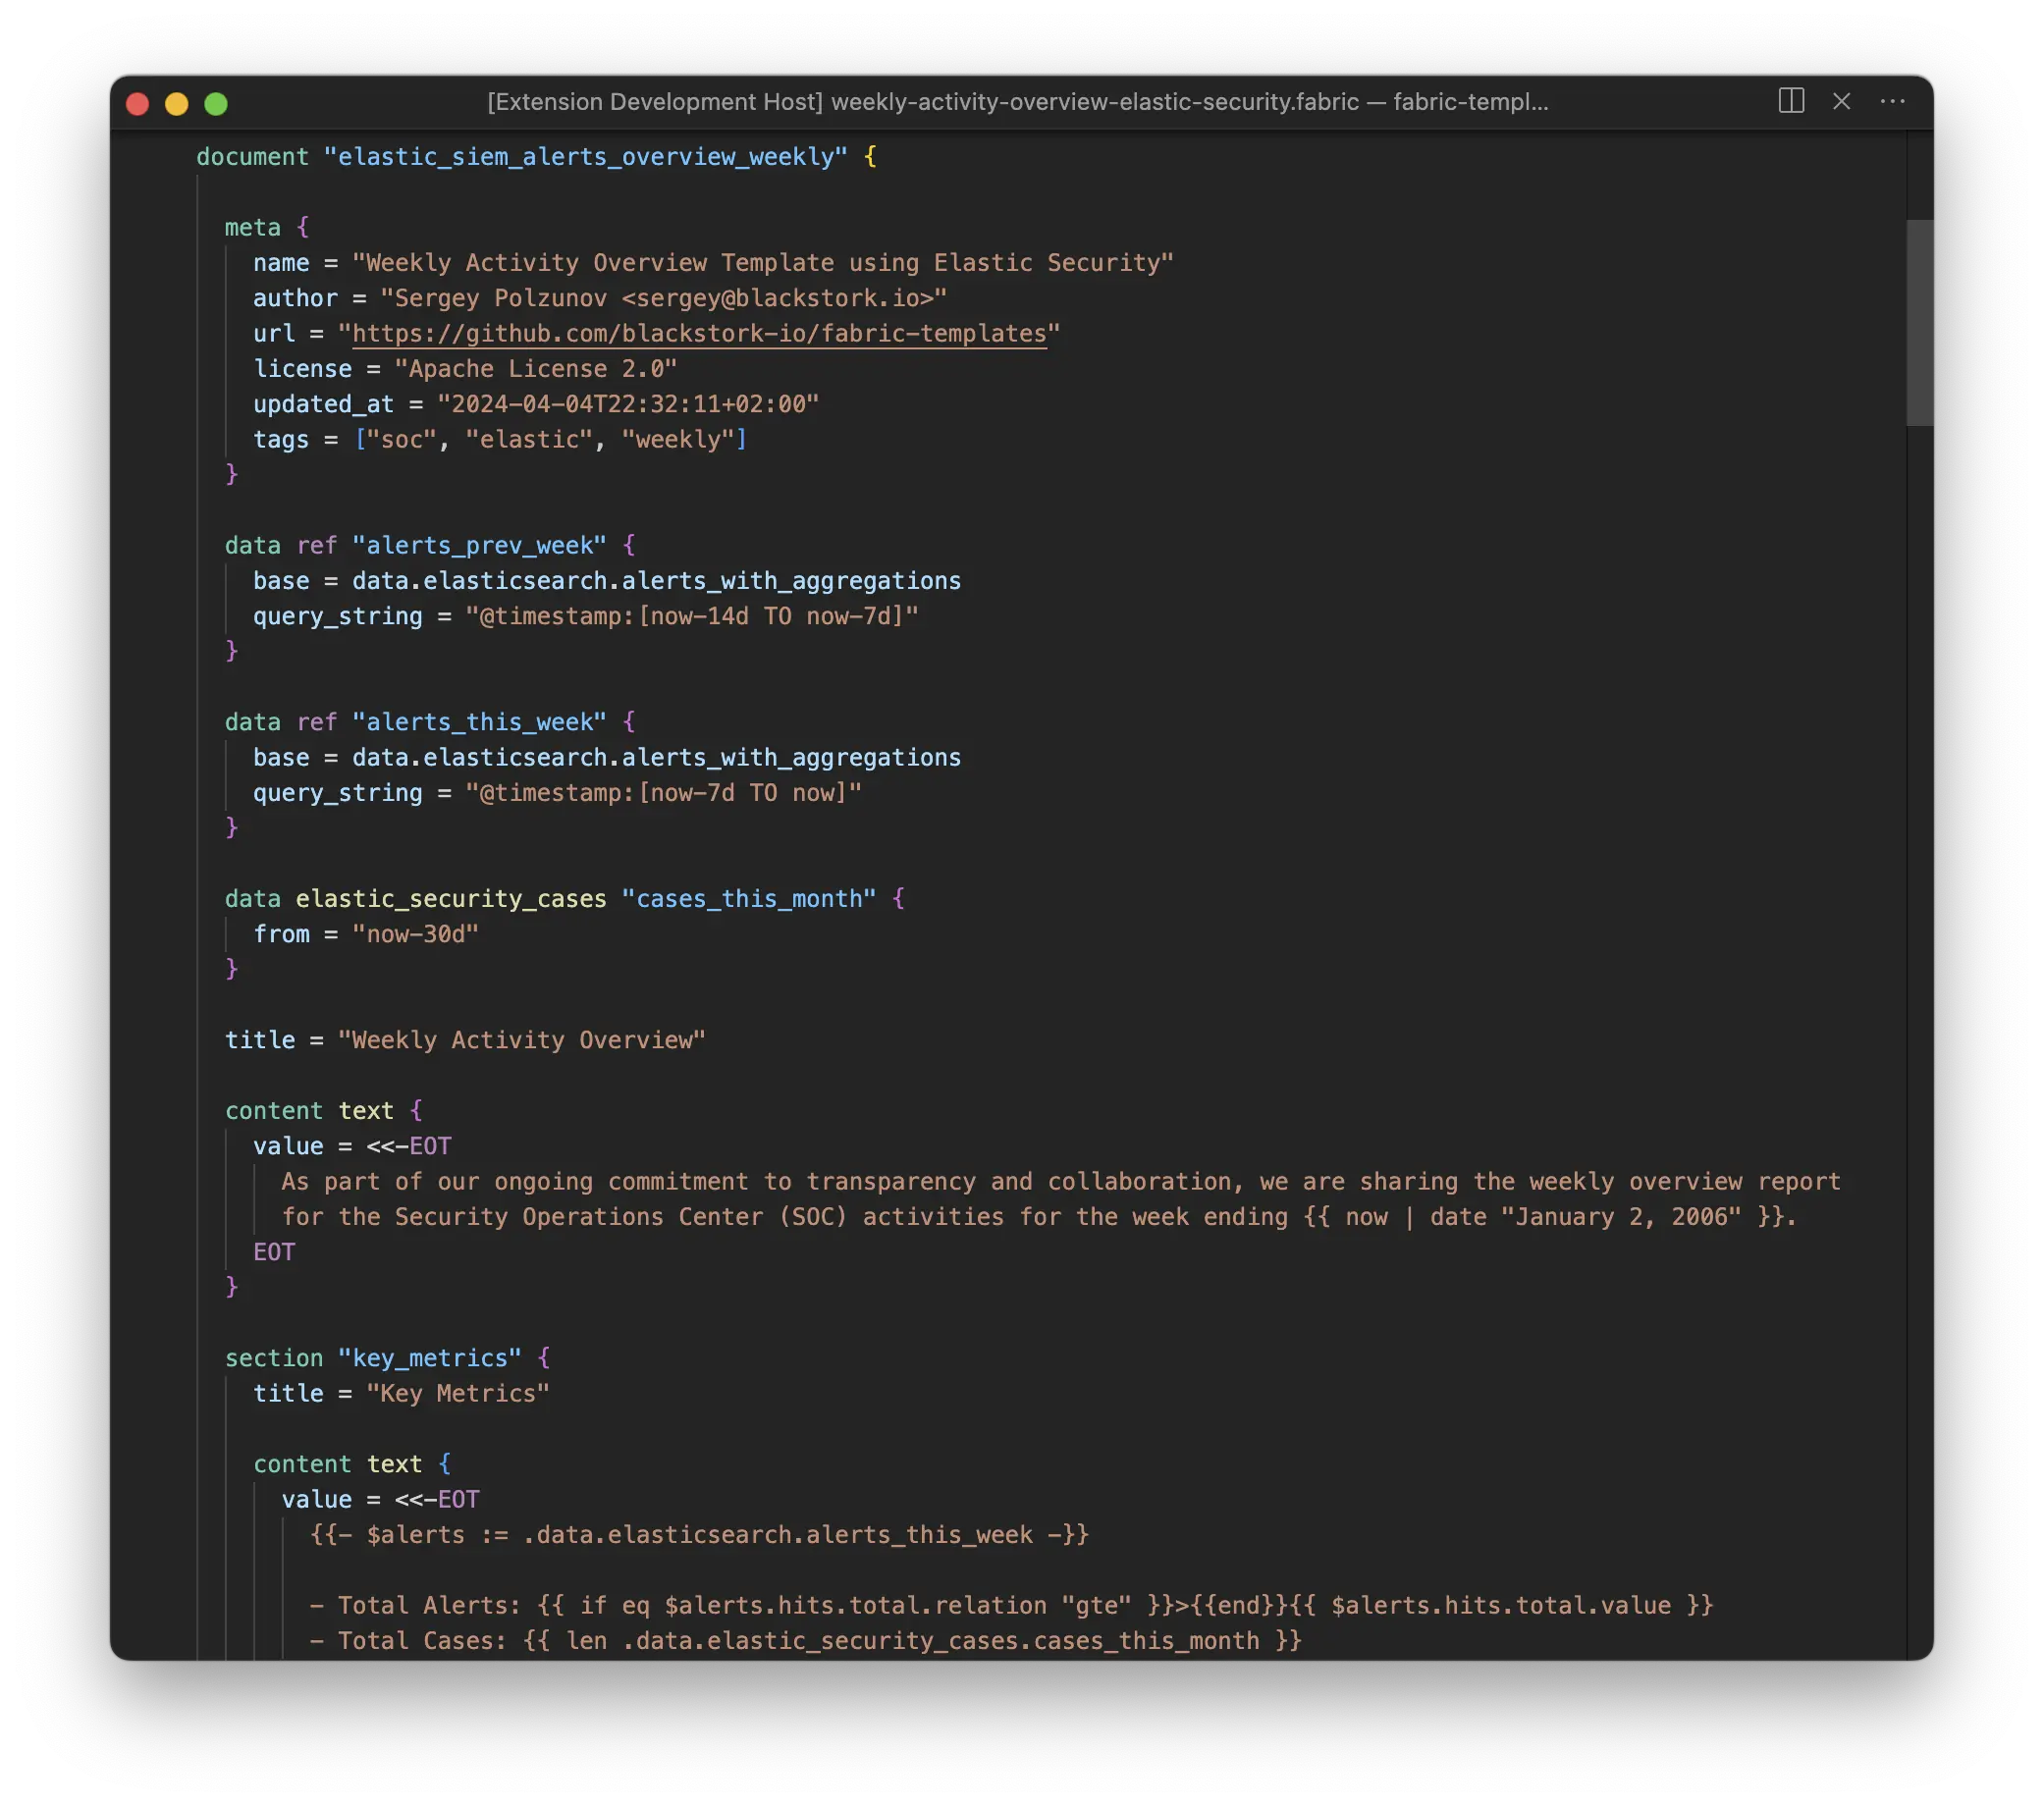Image resolution: width=2044 pixels, height=1806 pixels.
Task: Click the red traffic light button
Action: click(x=137, y=103)
